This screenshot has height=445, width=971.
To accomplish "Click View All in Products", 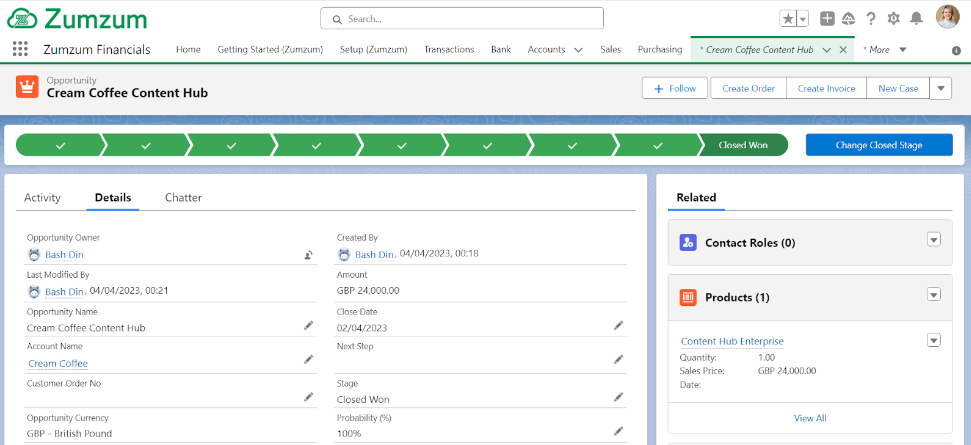I will point(810,418).
